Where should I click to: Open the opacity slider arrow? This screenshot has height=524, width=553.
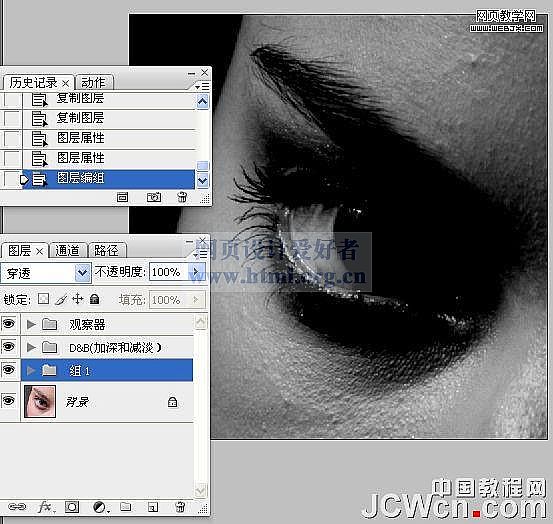coord(195,272)
